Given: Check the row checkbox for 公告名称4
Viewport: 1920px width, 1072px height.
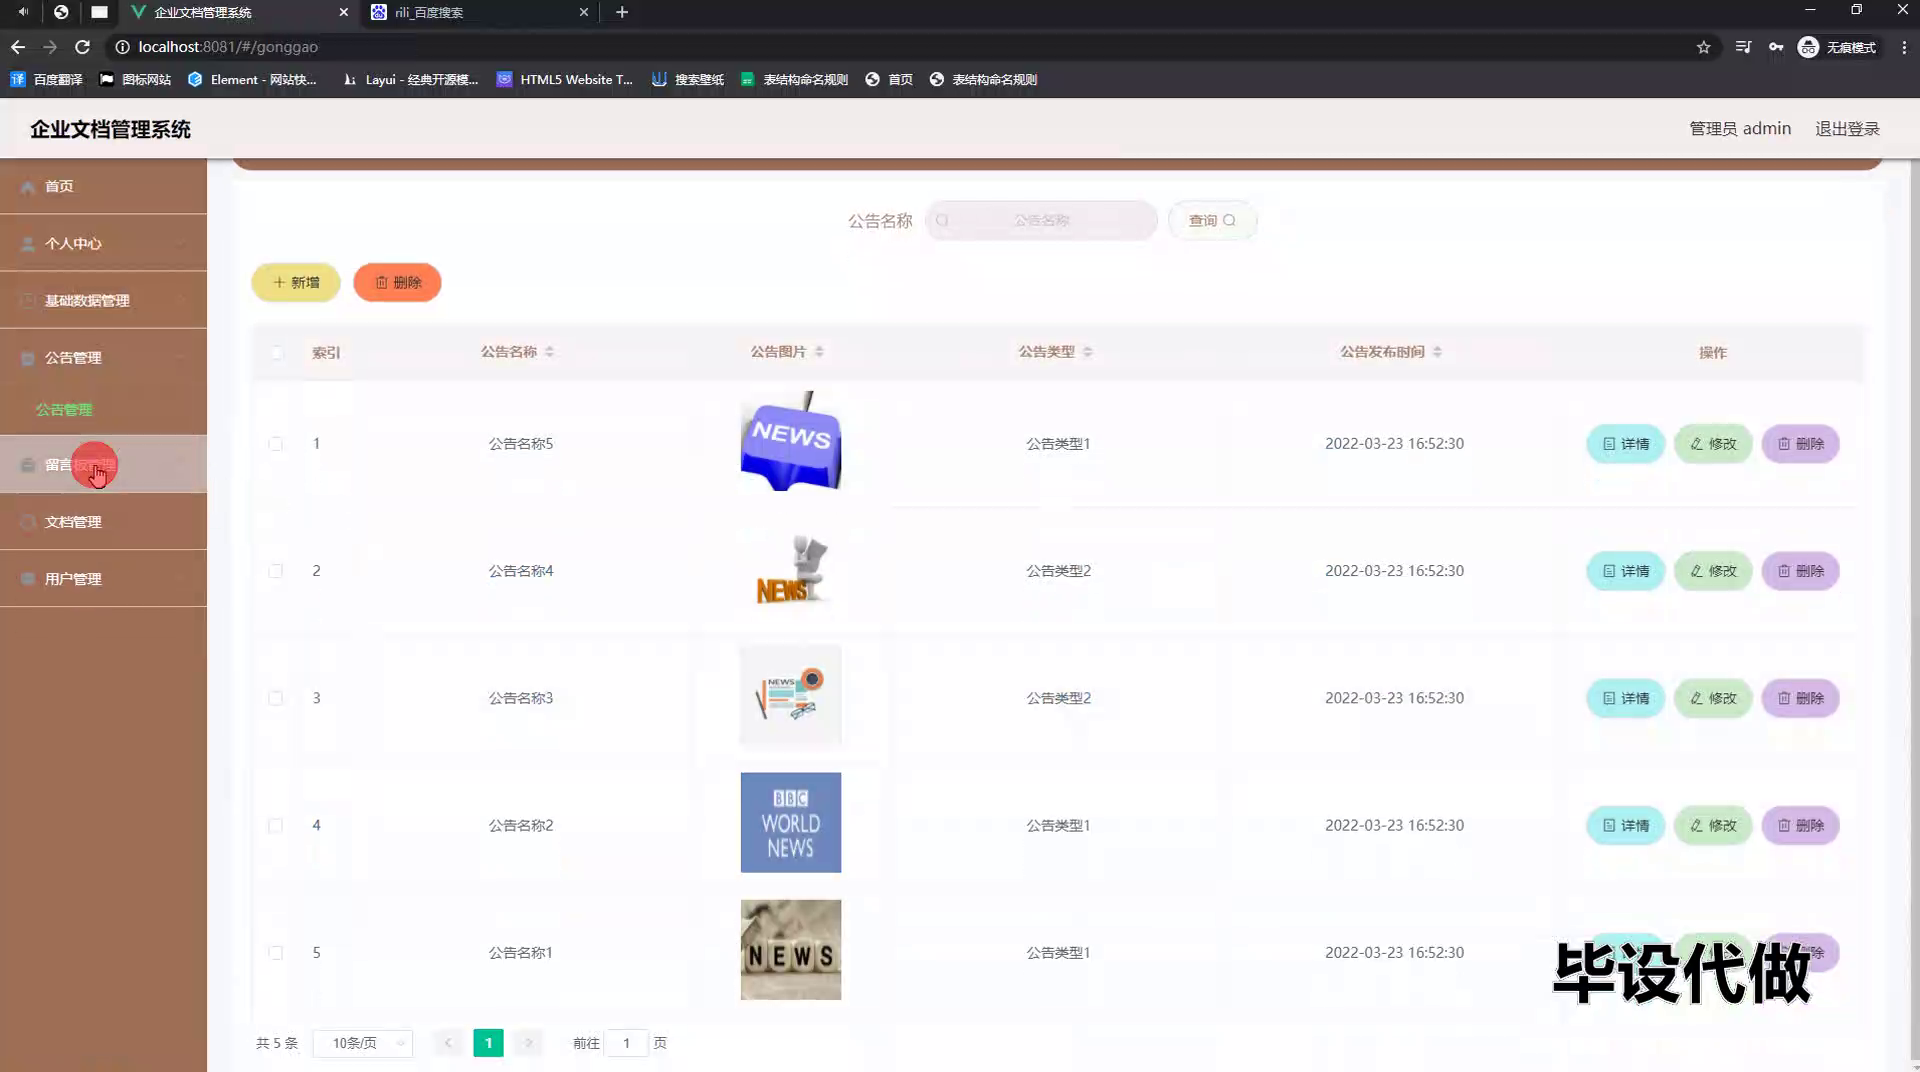Looking at the screenshot, I should click(x=275, y=571).
